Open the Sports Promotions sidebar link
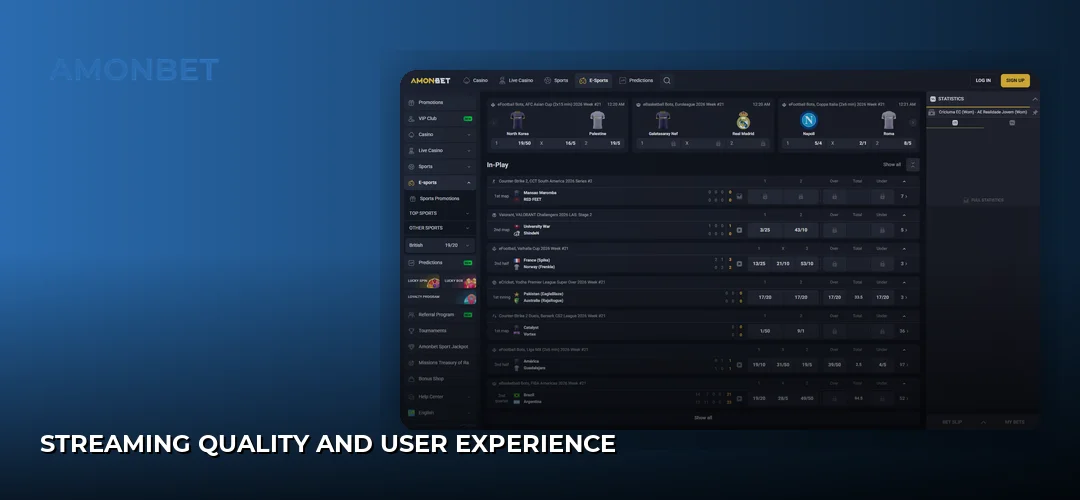1080x500 pixels. [439, 198]
